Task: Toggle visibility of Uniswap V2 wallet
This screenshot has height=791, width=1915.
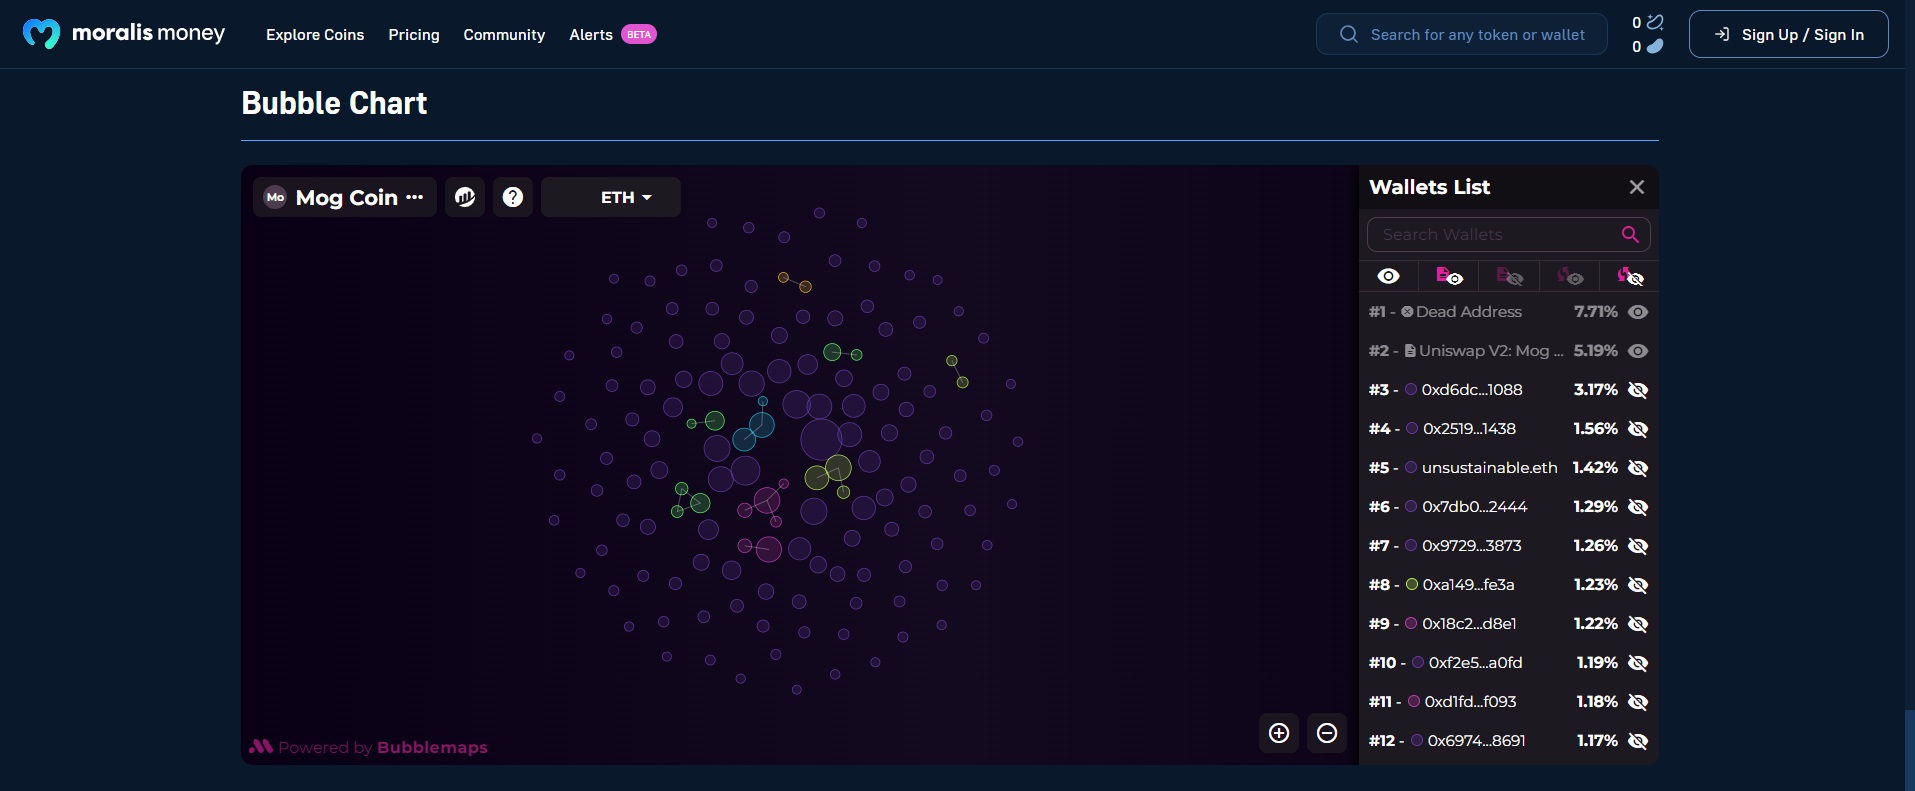Action: pos(1638,351)
